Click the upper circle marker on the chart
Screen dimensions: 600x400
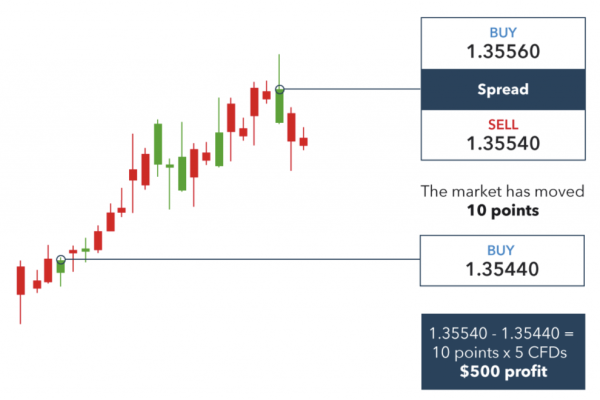(280, 90)
